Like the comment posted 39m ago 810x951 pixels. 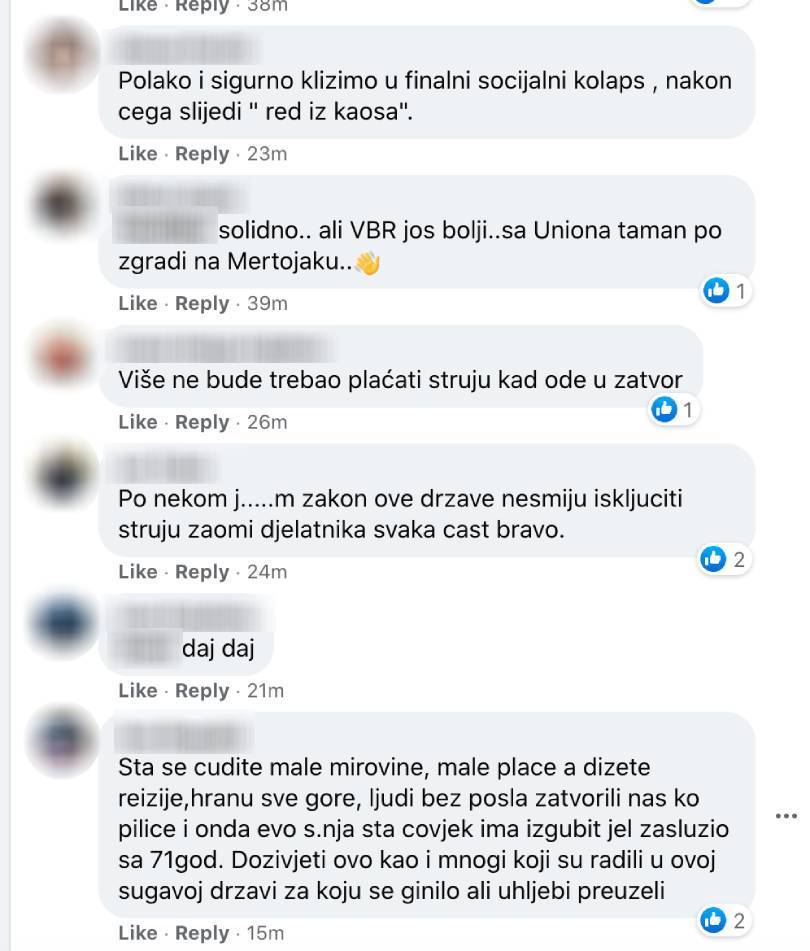(138, 303)
